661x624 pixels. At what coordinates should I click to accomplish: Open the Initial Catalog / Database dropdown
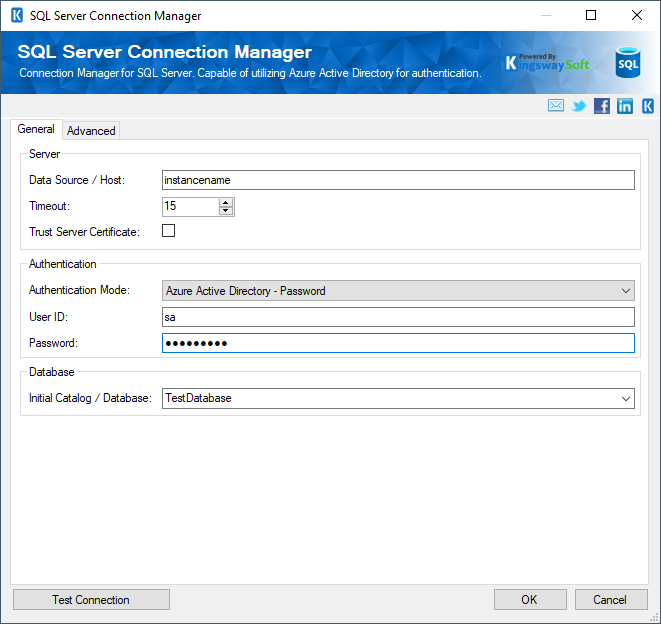626,398
